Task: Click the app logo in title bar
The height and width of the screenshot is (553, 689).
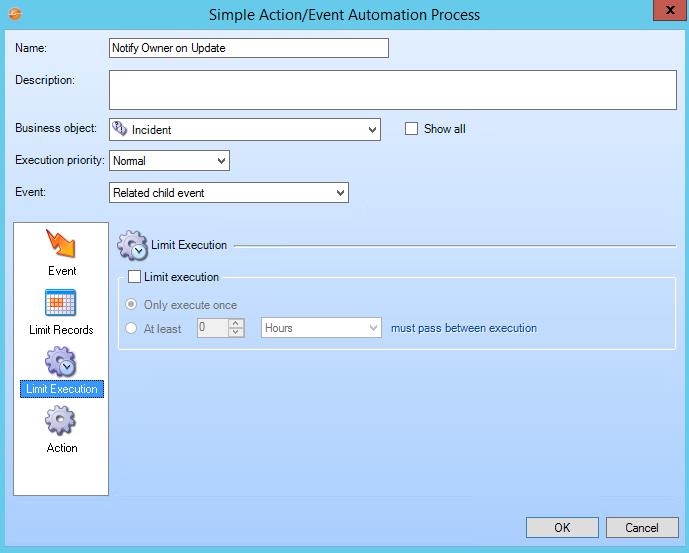Action: [x=15, y=14]
